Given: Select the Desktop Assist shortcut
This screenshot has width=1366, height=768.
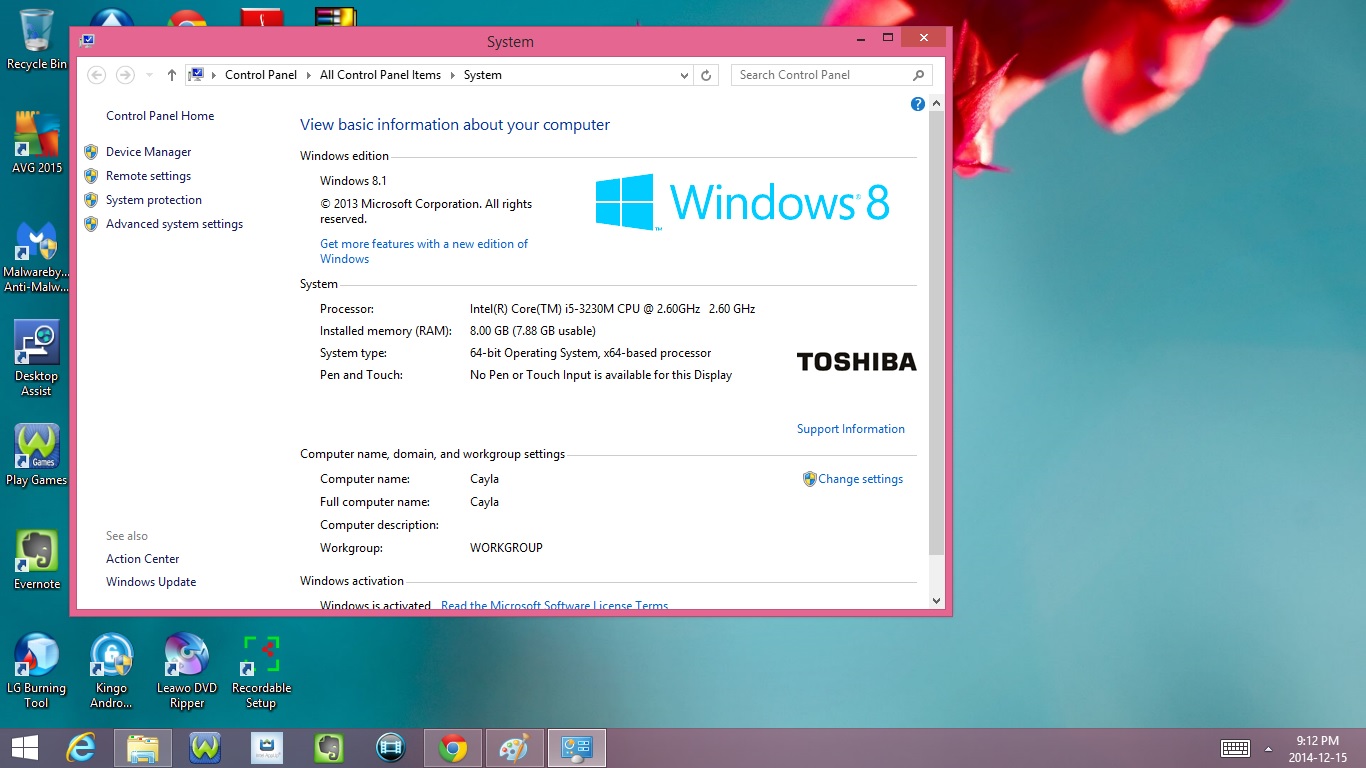Looking at the screenshot, I should [x=36, y=359].
